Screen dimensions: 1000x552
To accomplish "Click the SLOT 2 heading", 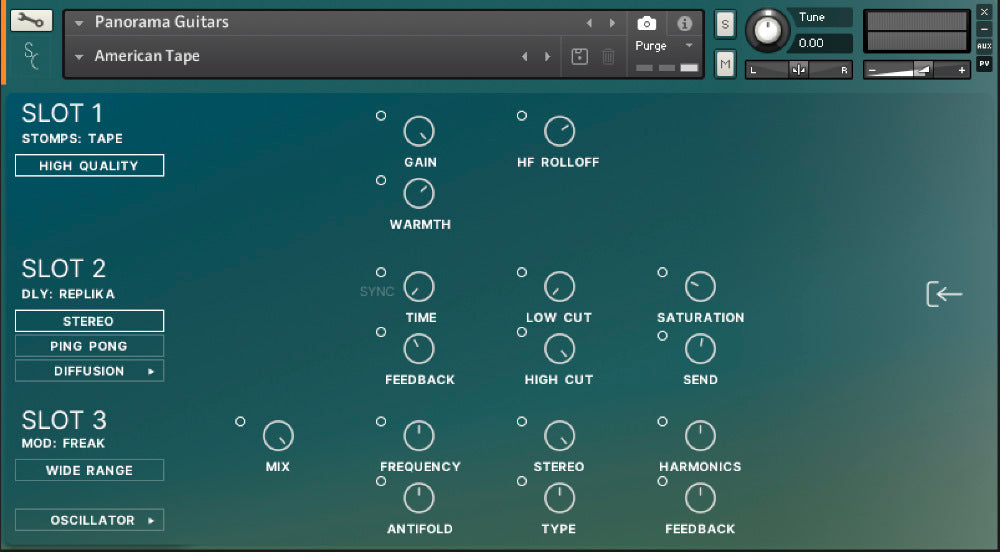I will click(64, 269).
